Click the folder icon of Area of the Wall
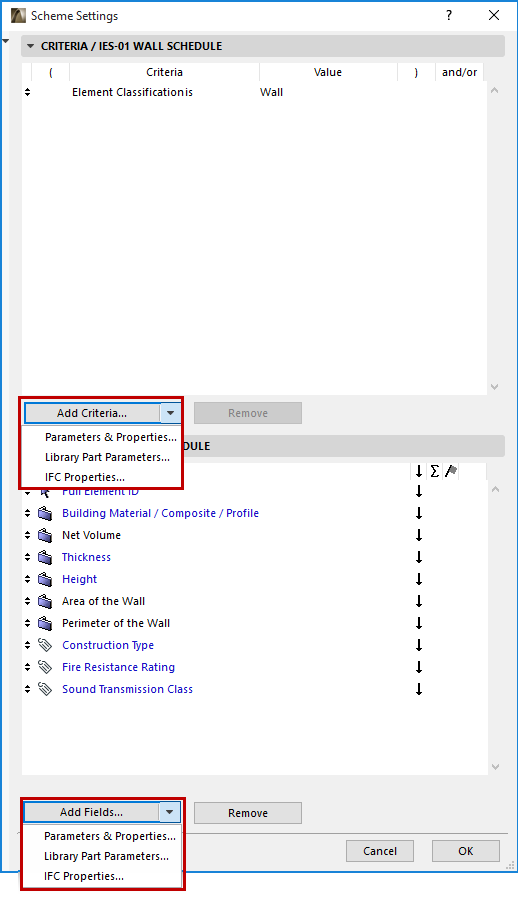Image resolution: width=518 pixels, height=907 pixels. [45, 601]
